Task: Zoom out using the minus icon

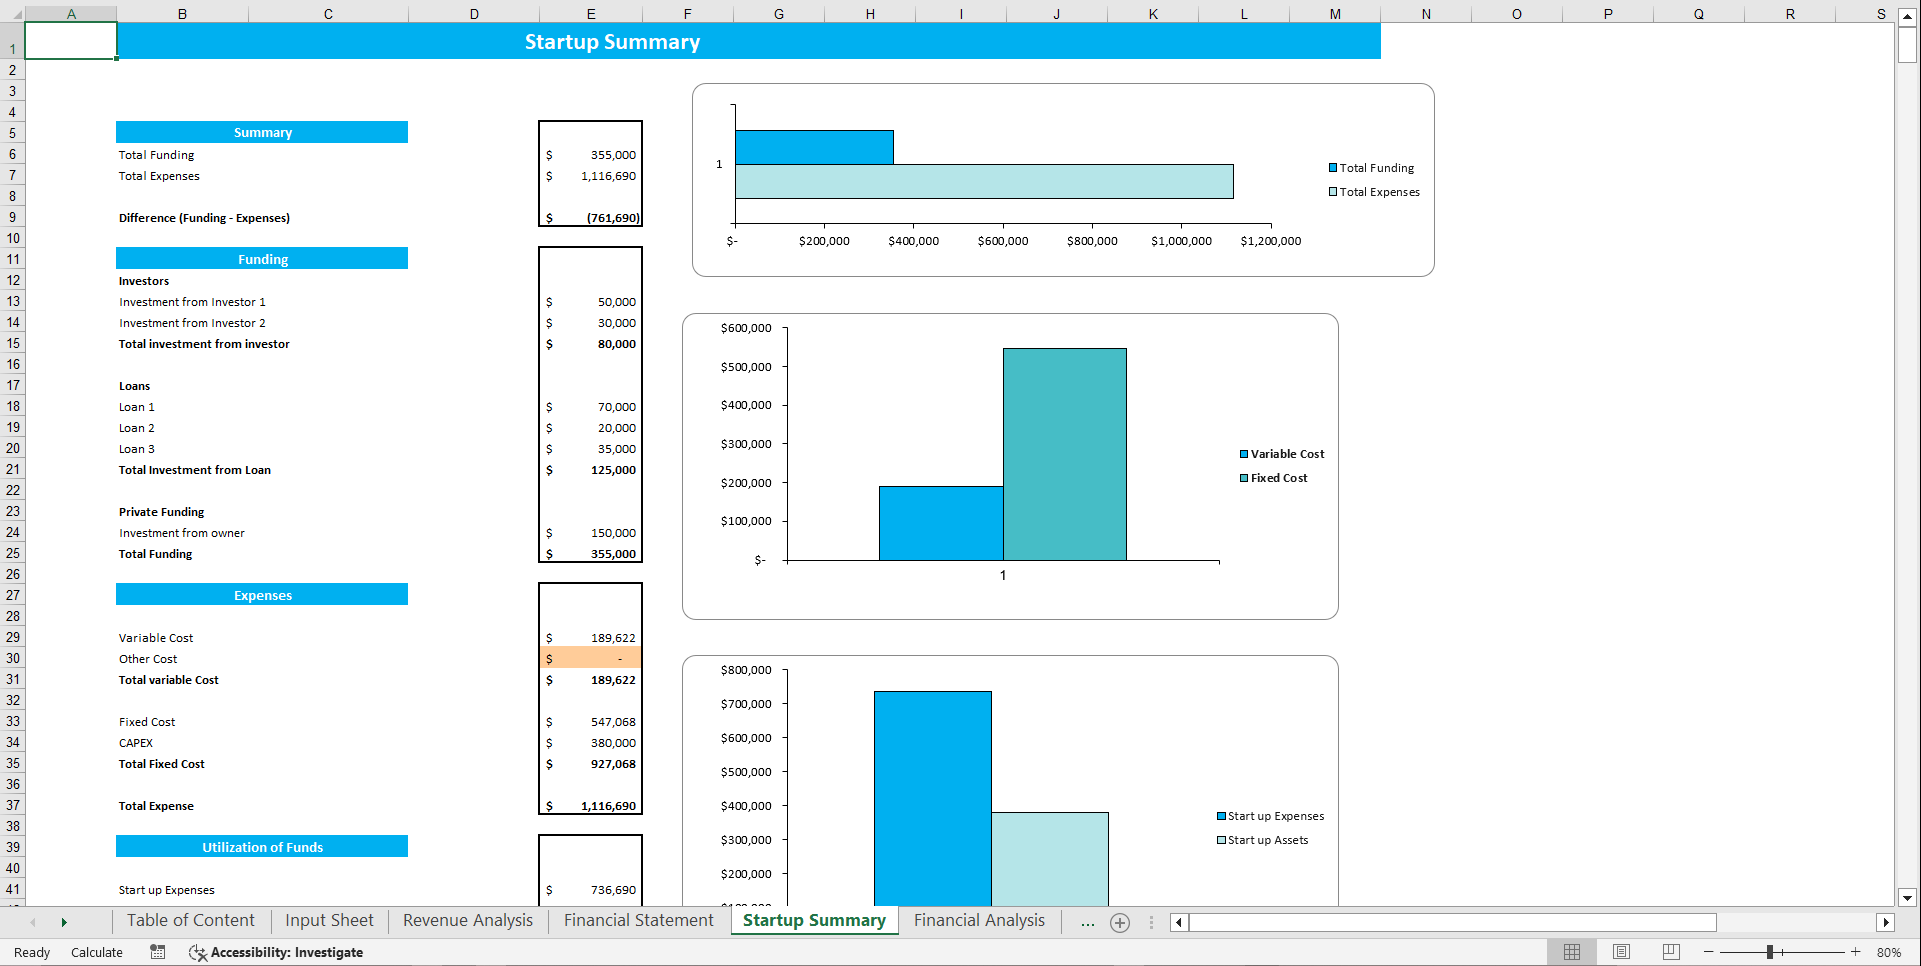Action: tap(1709, 952)
